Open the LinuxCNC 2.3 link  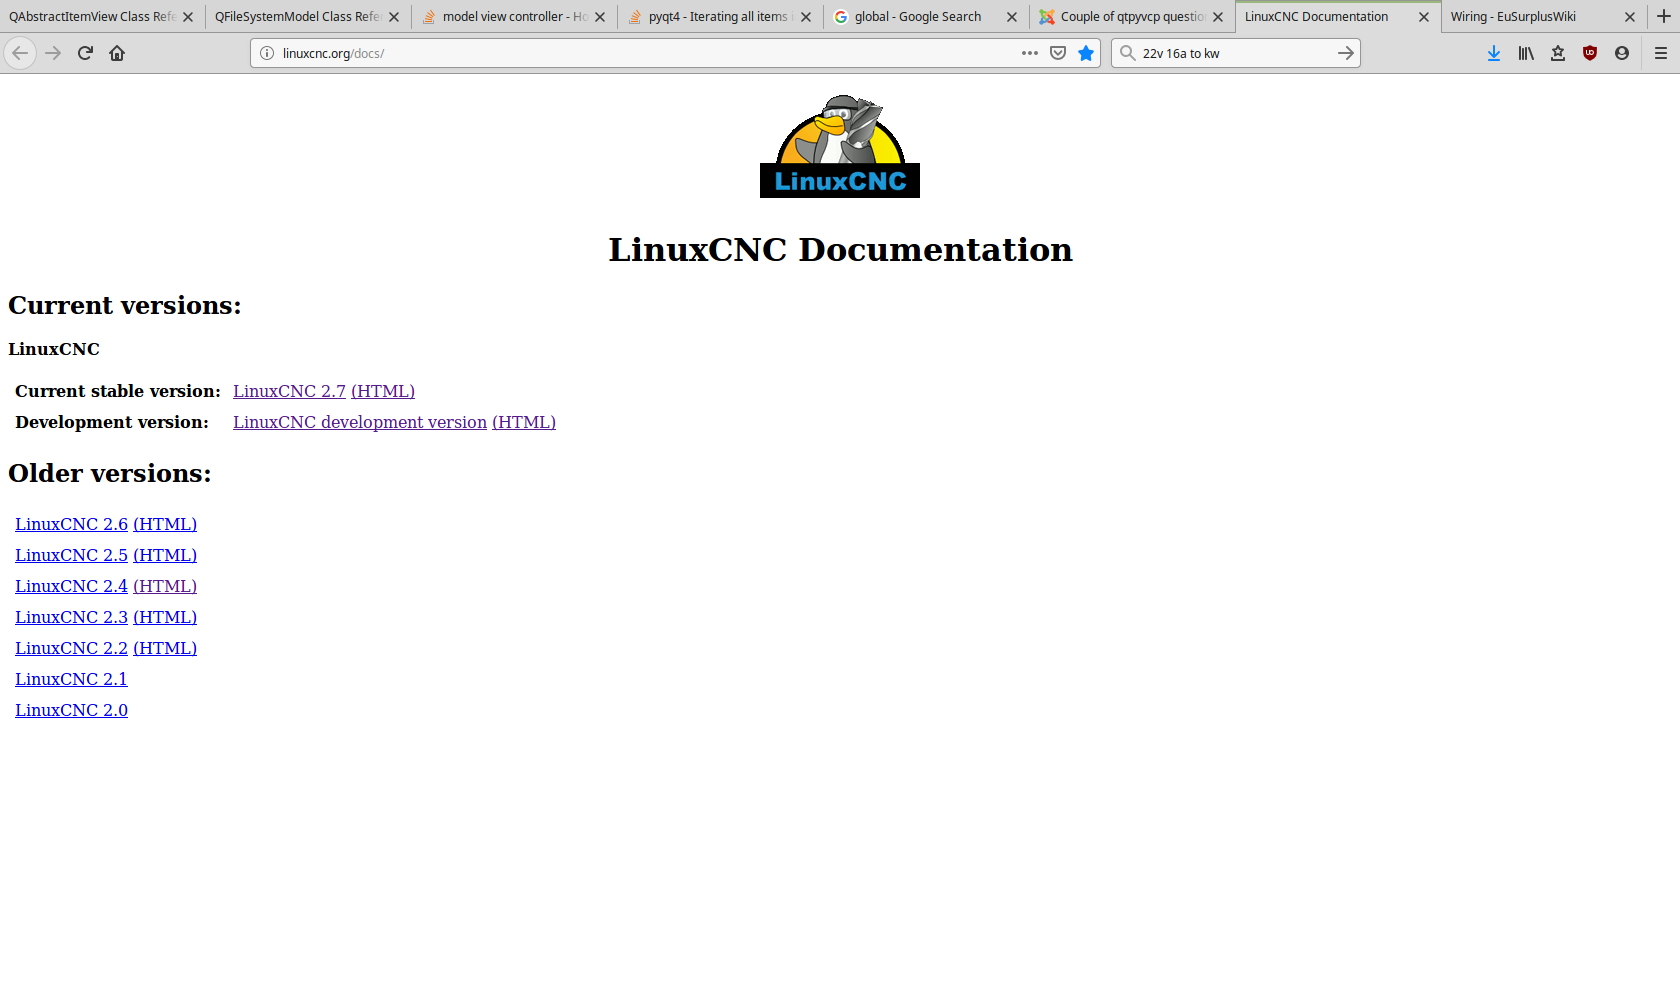(71, 617)
